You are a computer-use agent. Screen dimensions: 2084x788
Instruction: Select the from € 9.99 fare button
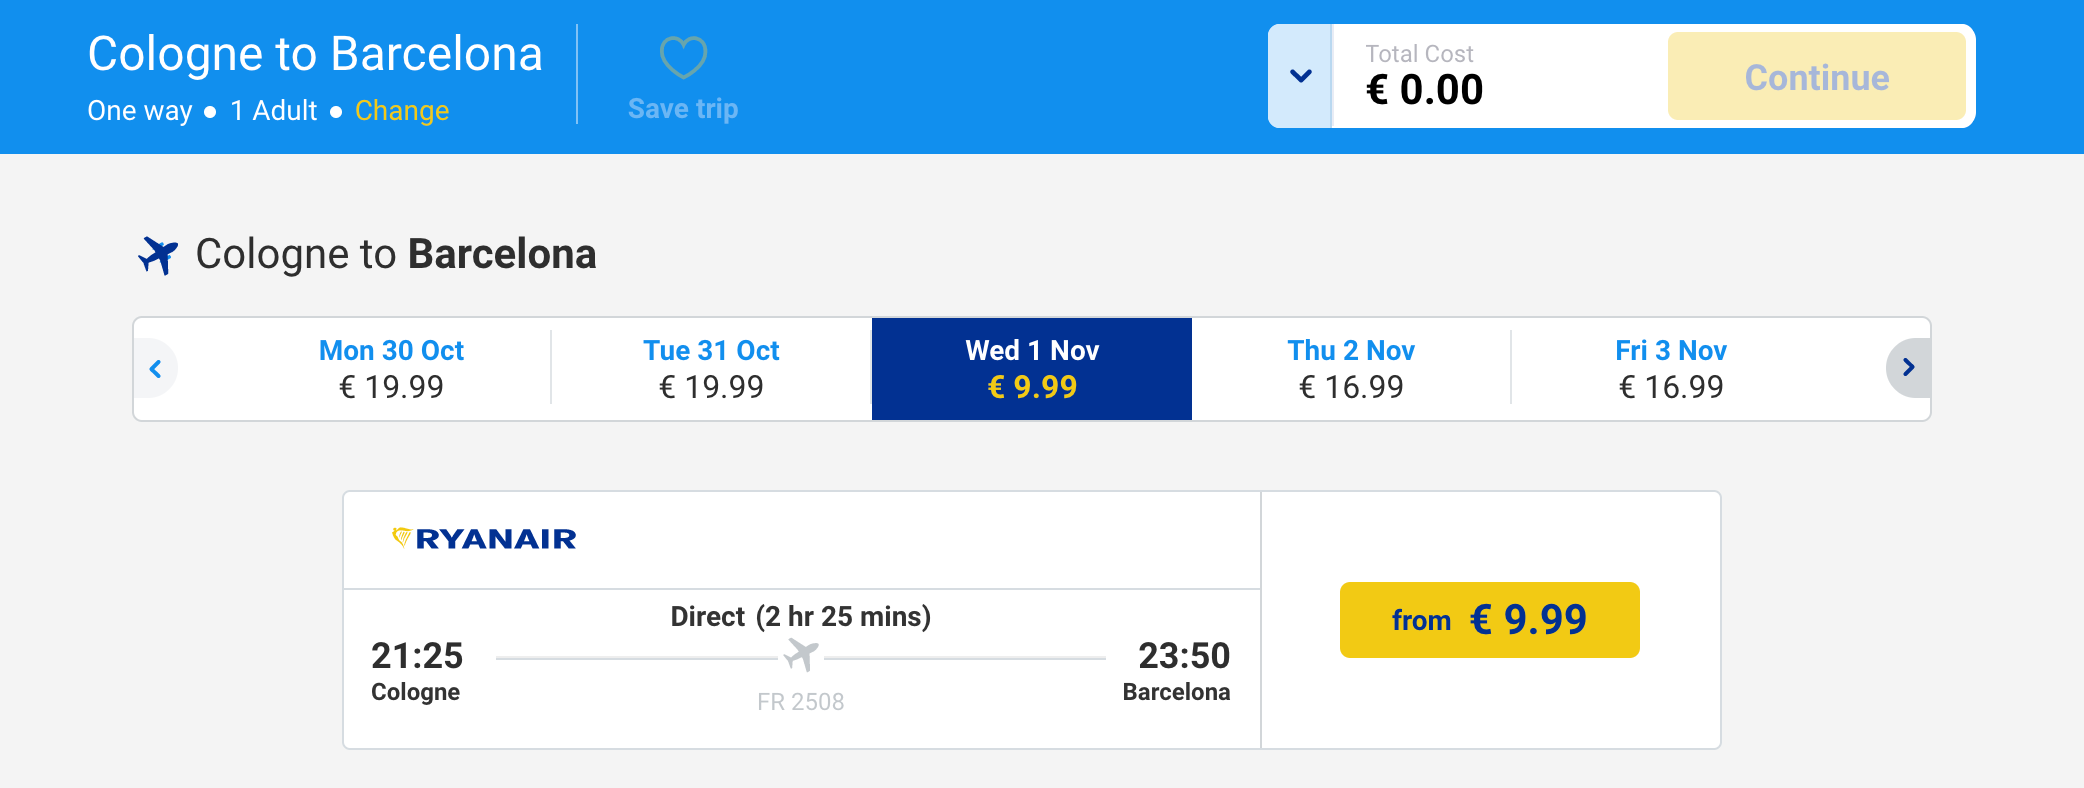tap(1489, 620)
